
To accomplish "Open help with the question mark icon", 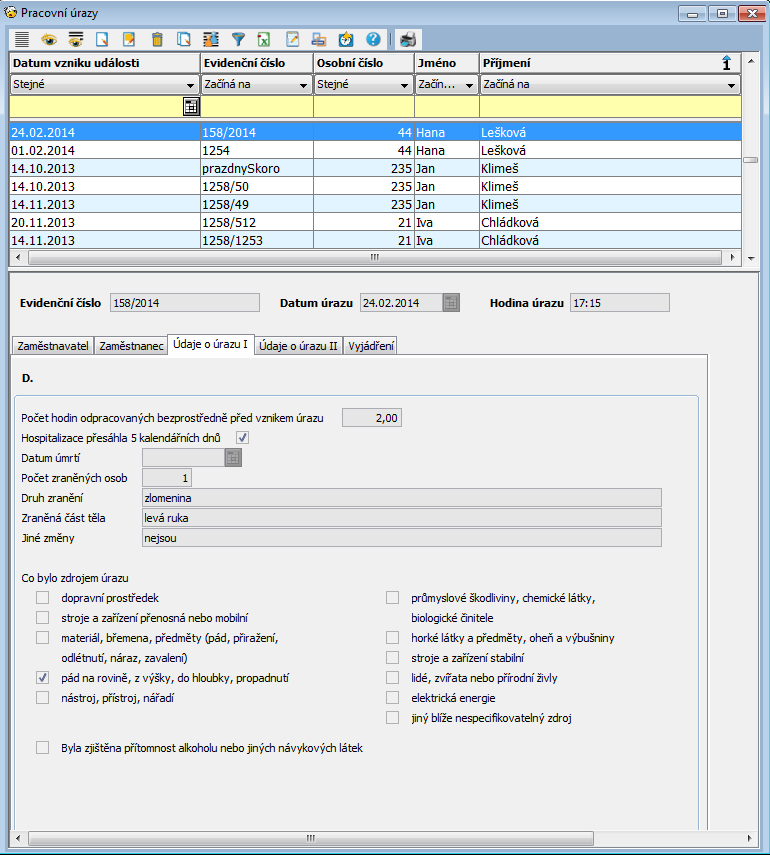I will [x=373, y=40].
